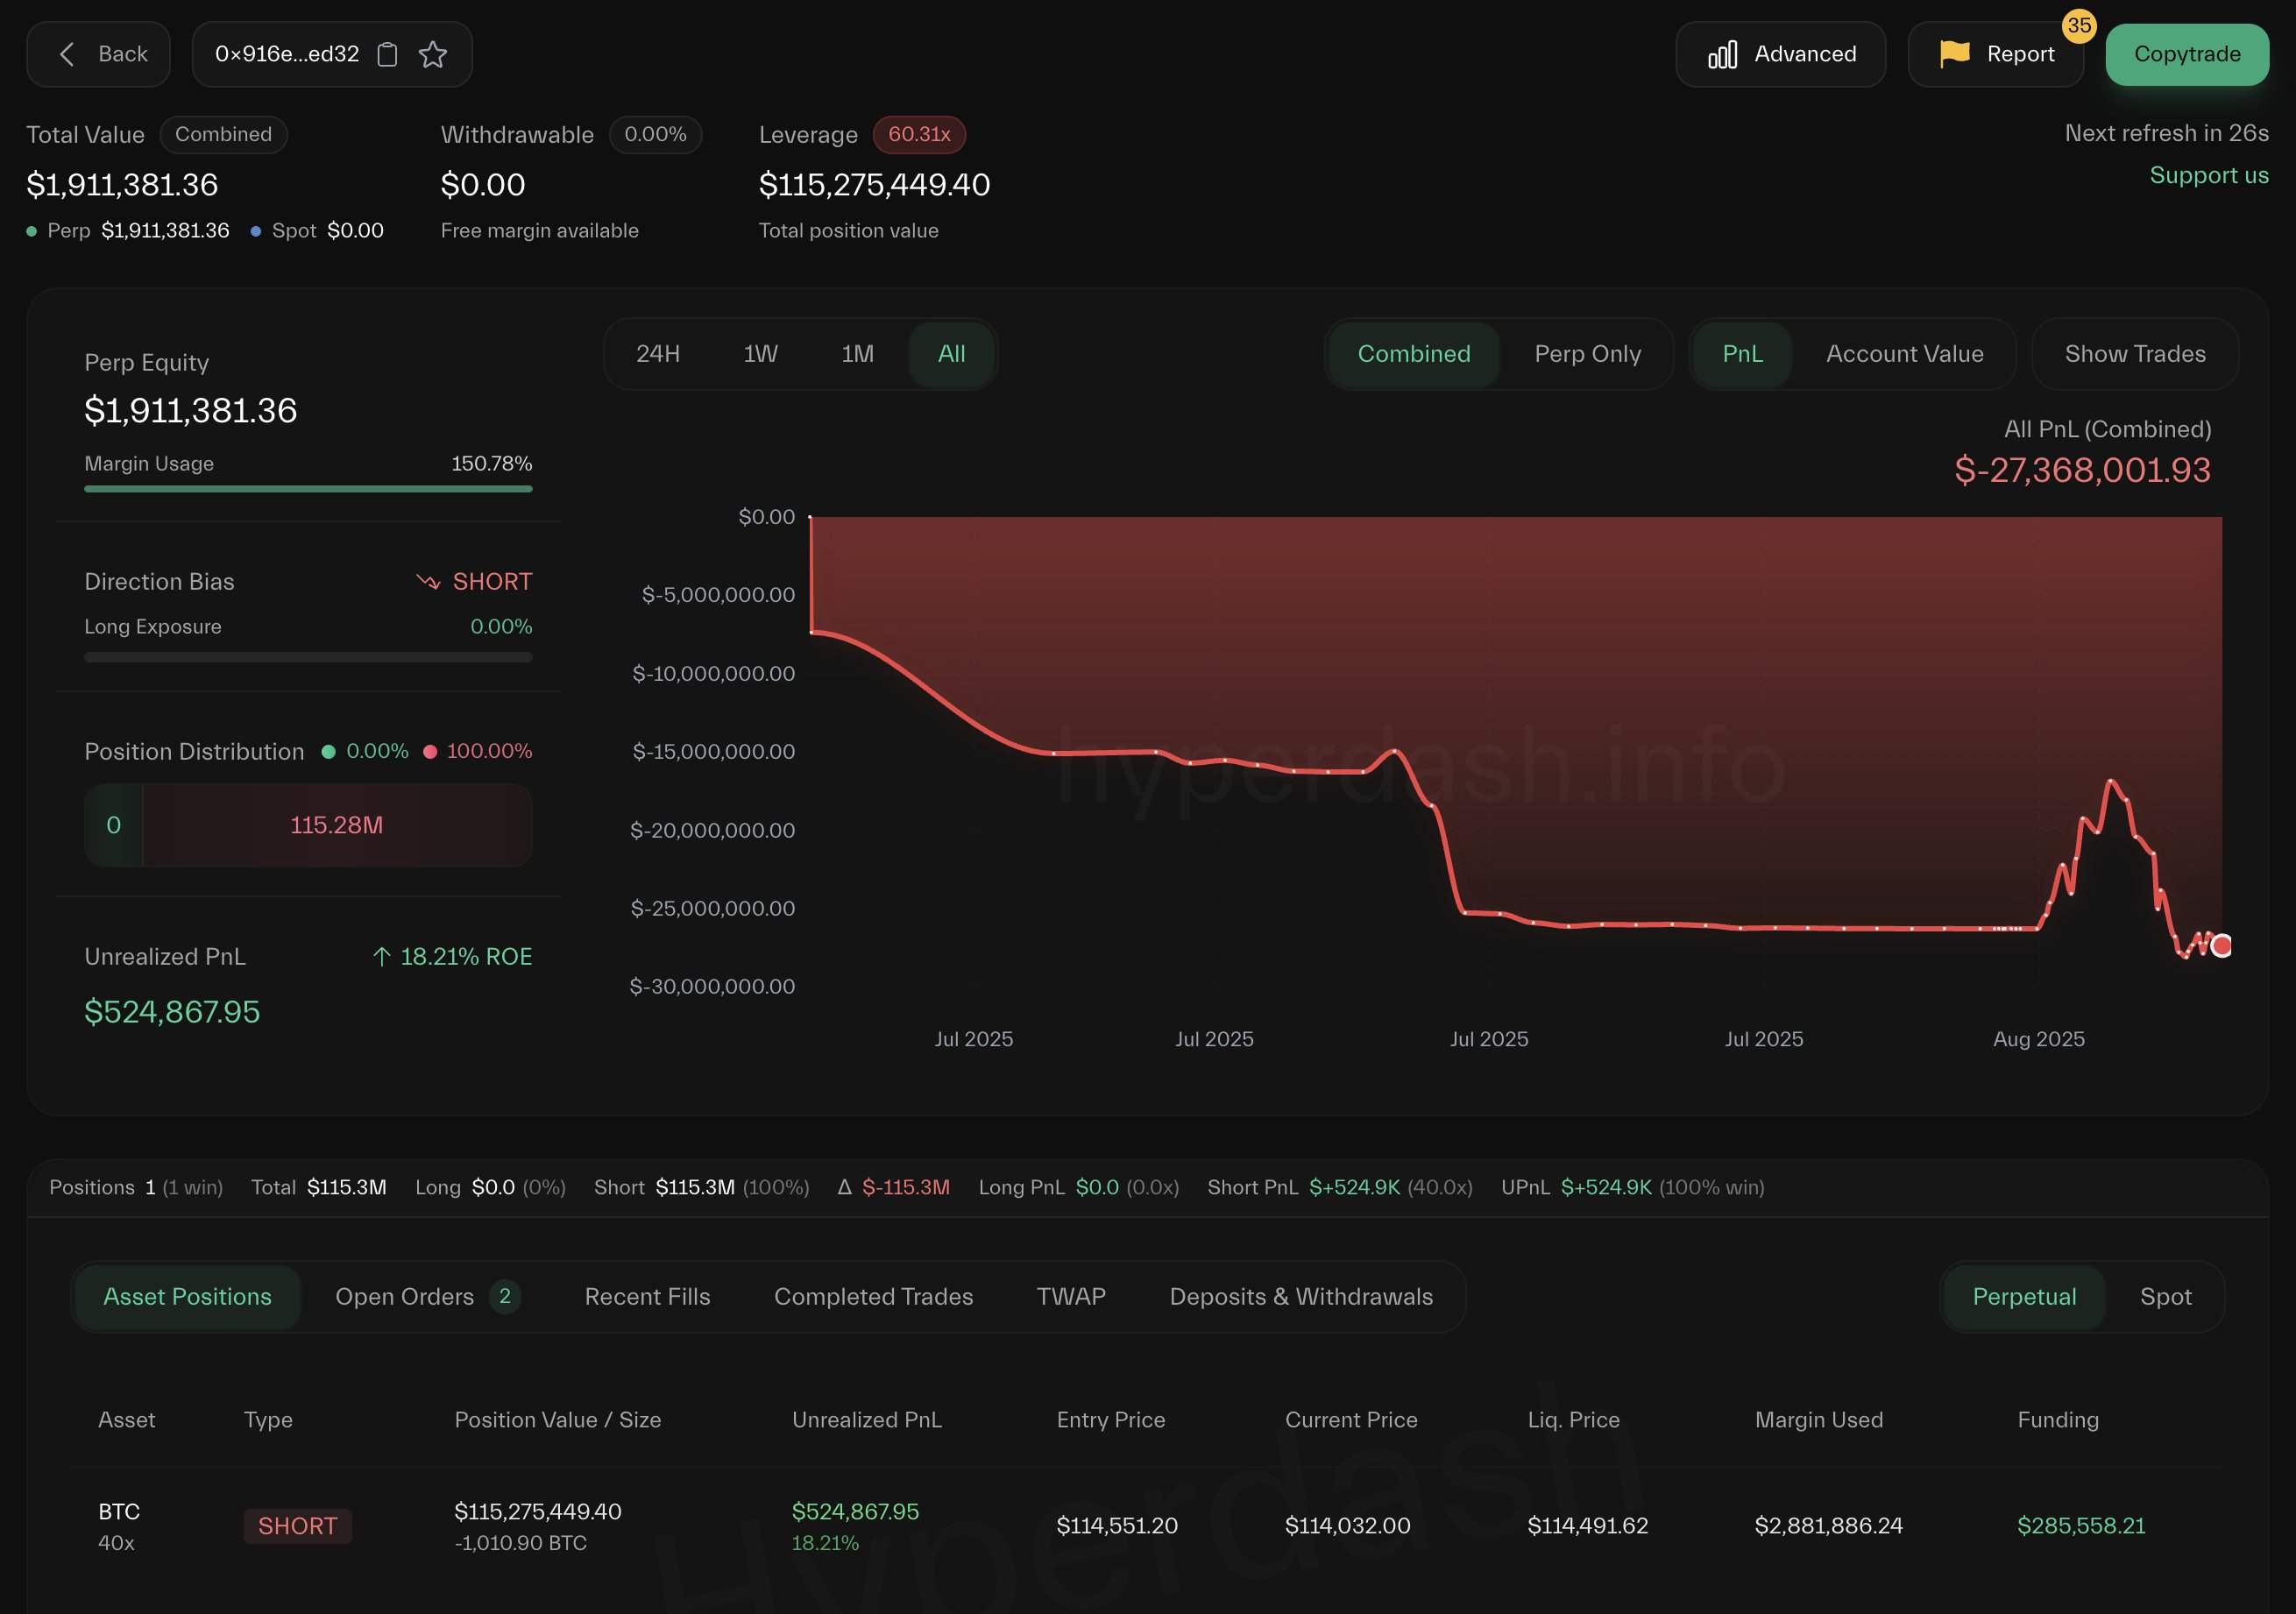
Task: Click the red dot at chart end
Action: tap(2221, 945)
